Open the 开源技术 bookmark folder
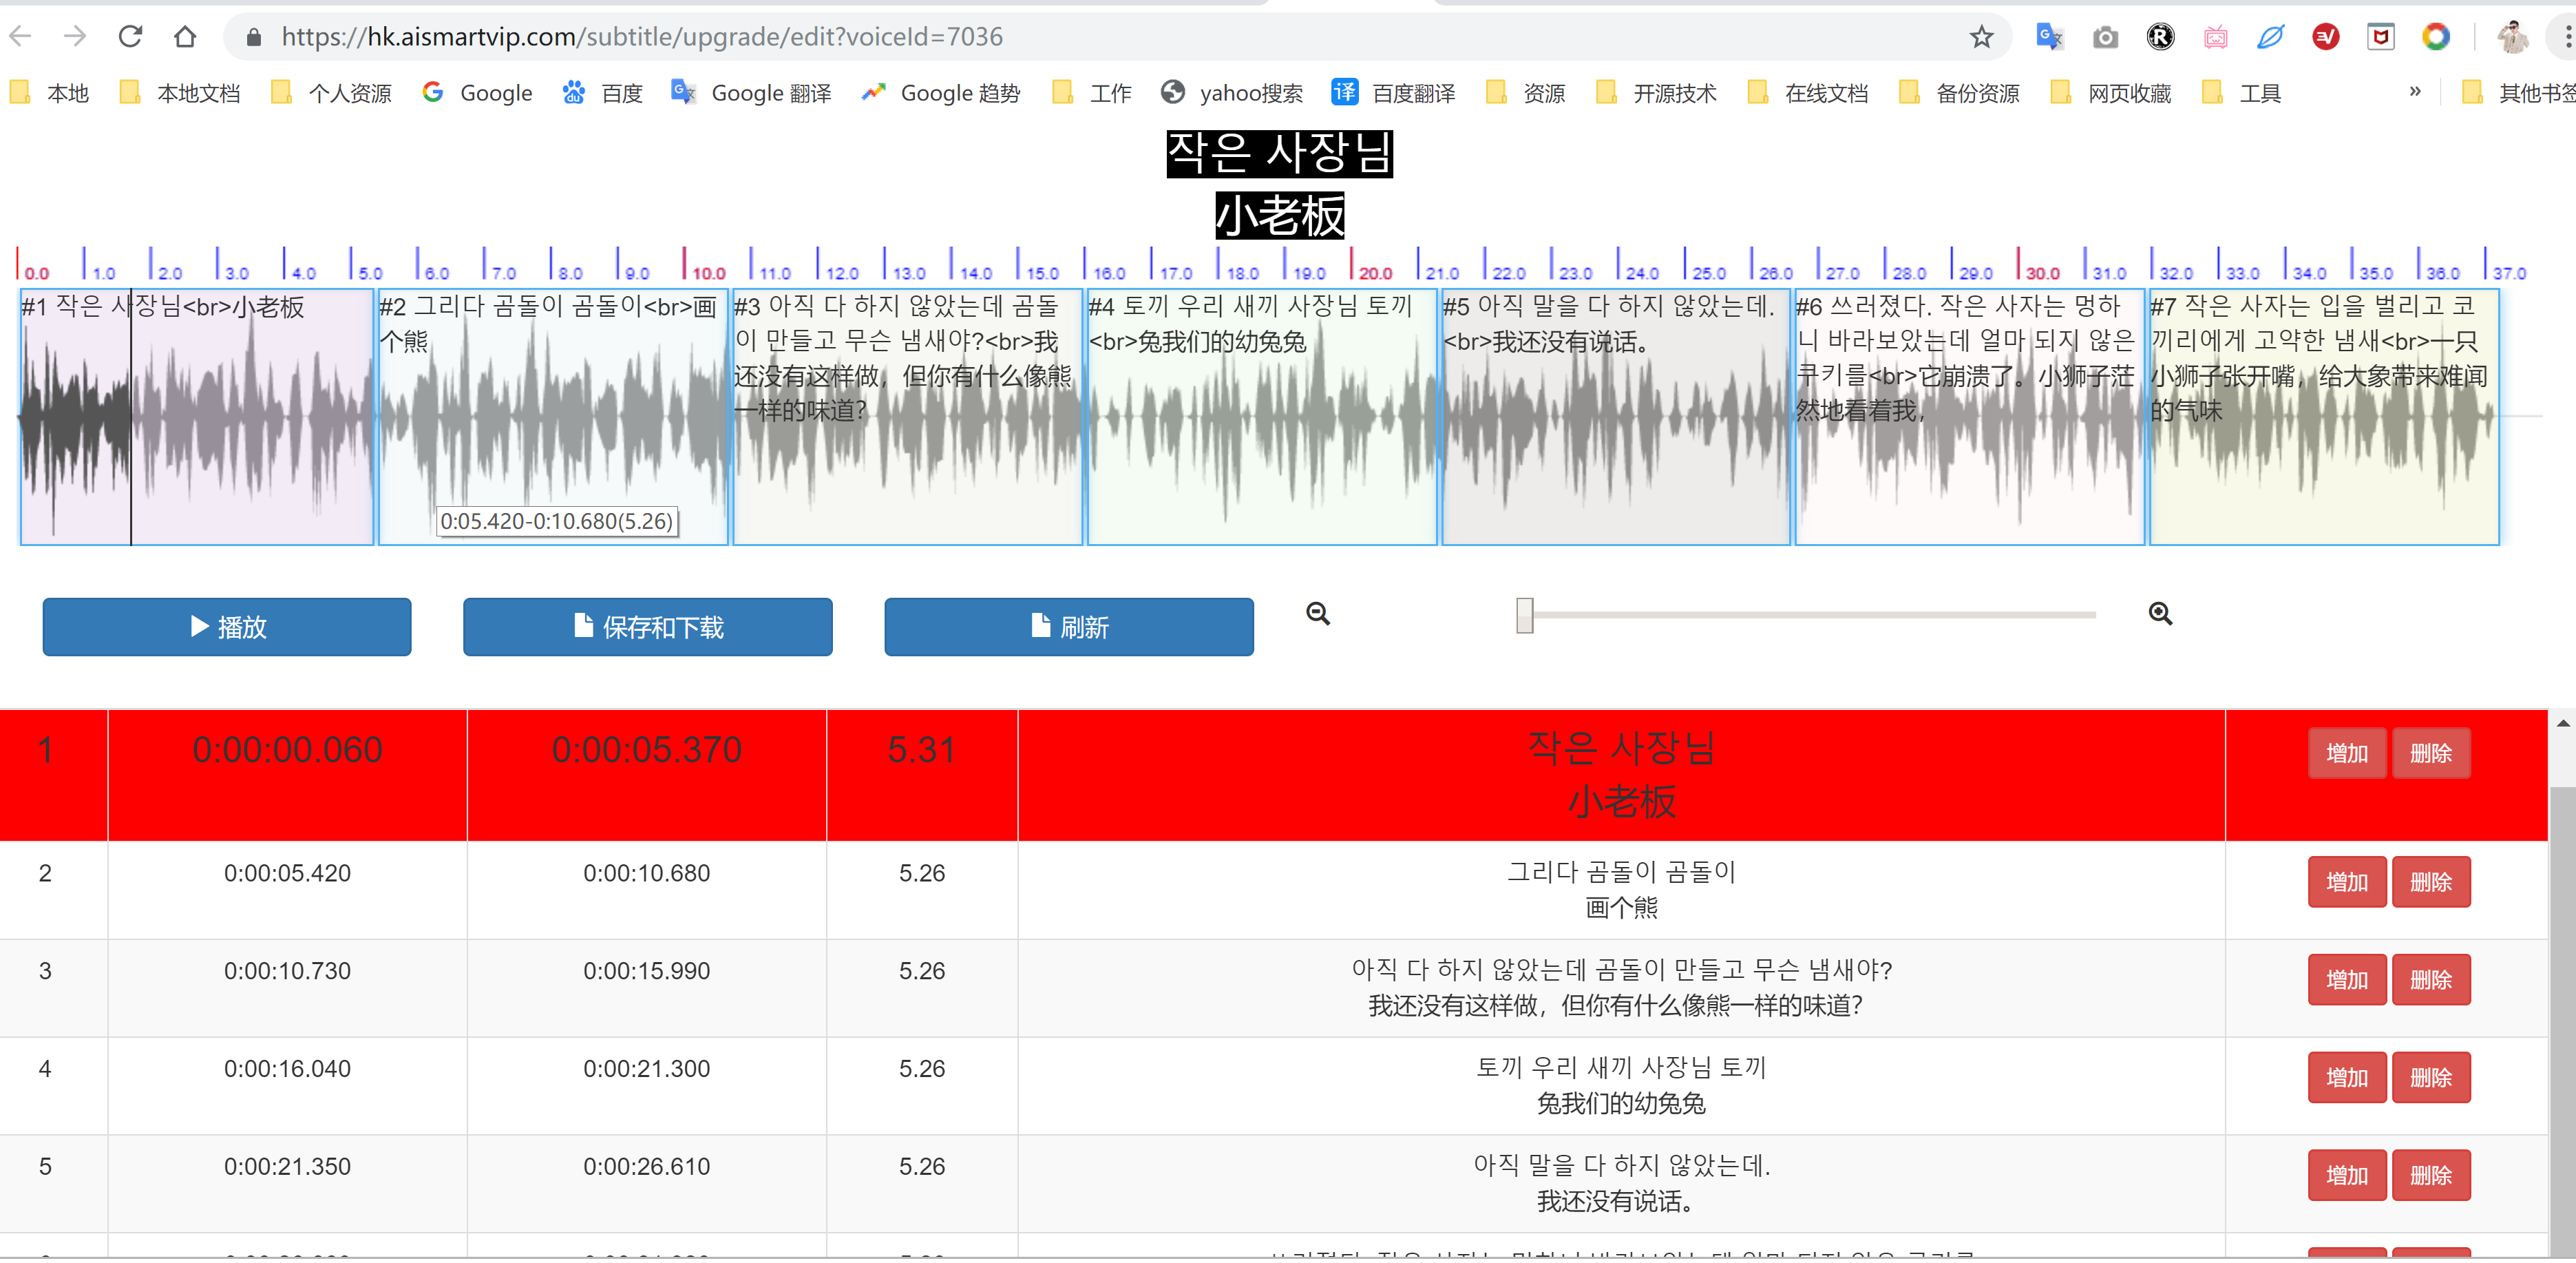 click(1656, 93)
